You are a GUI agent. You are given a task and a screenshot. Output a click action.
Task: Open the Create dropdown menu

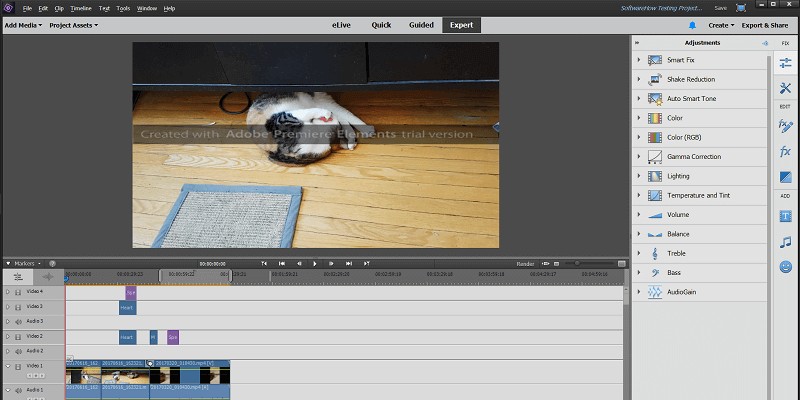click(x=721, y=25)
